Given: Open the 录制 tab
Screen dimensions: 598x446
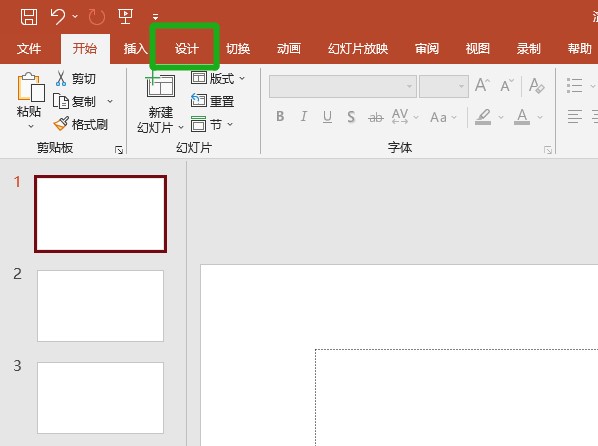Looking at the screenshot, I should [x=529, y=48].
